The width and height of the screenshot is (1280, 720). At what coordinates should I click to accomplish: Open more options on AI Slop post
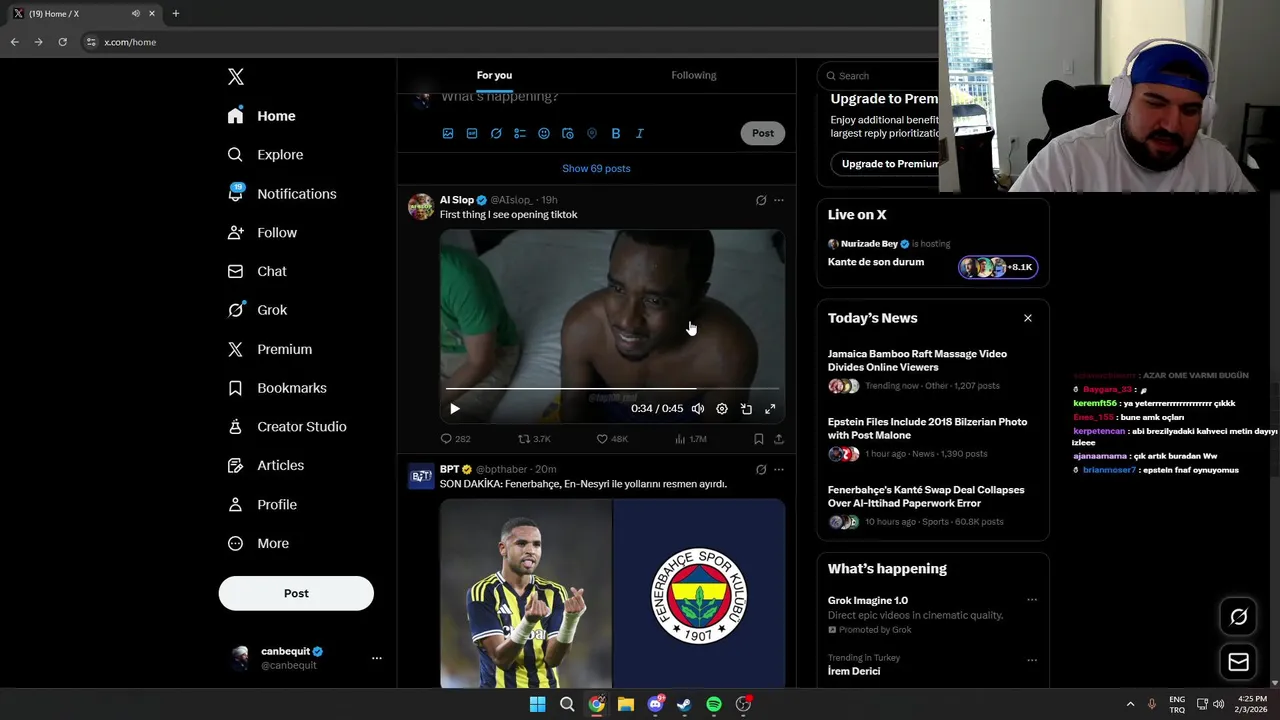pos(779,200)
